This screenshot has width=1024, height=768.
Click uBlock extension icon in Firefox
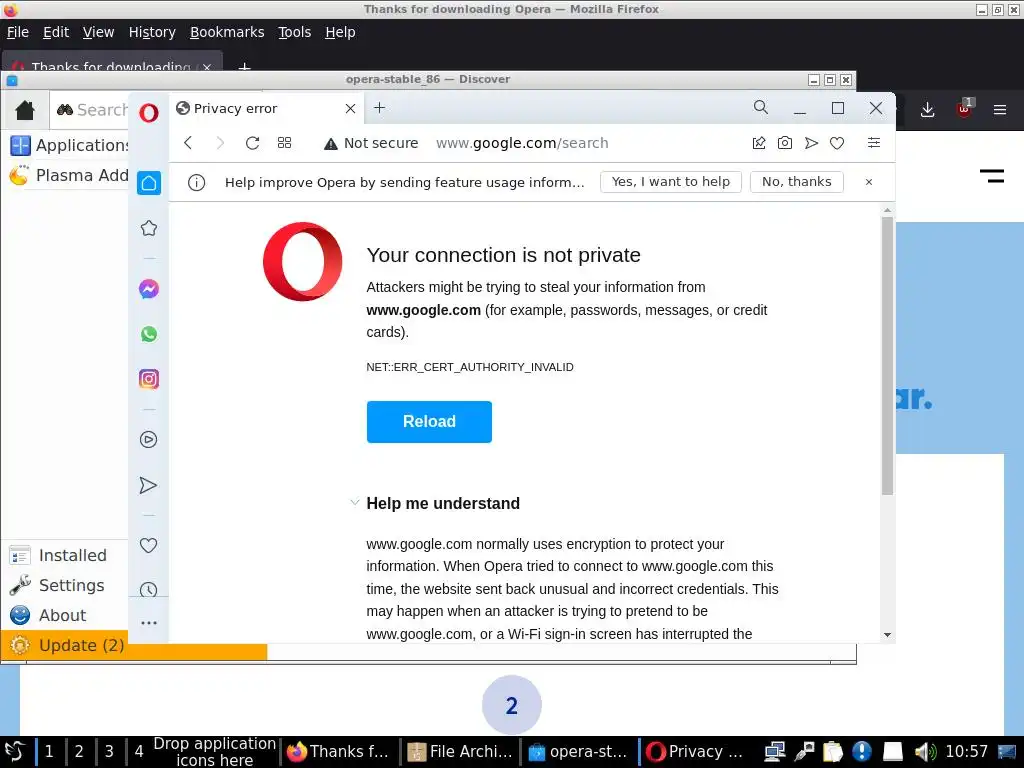[x=964, y=110]
